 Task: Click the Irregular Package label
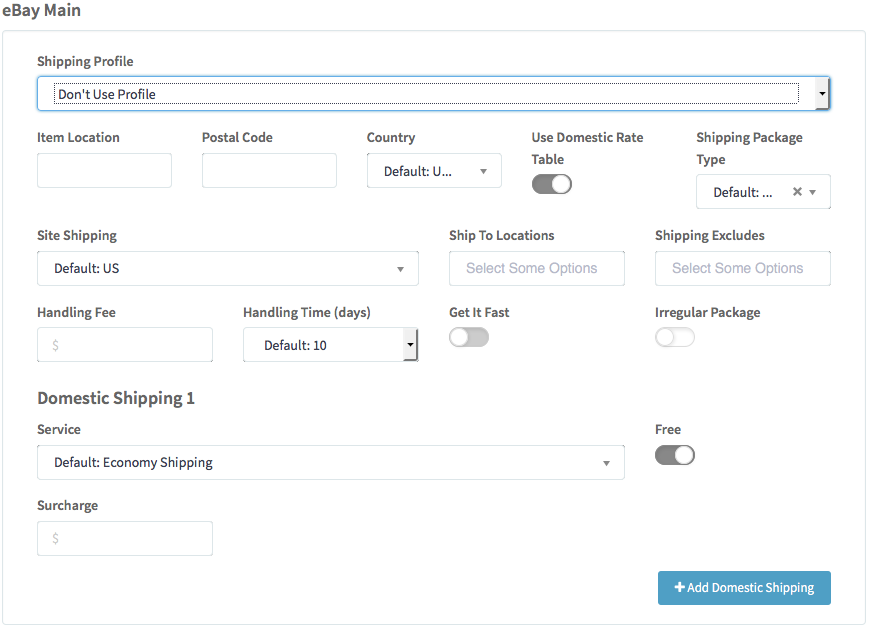tap(707, 313)
